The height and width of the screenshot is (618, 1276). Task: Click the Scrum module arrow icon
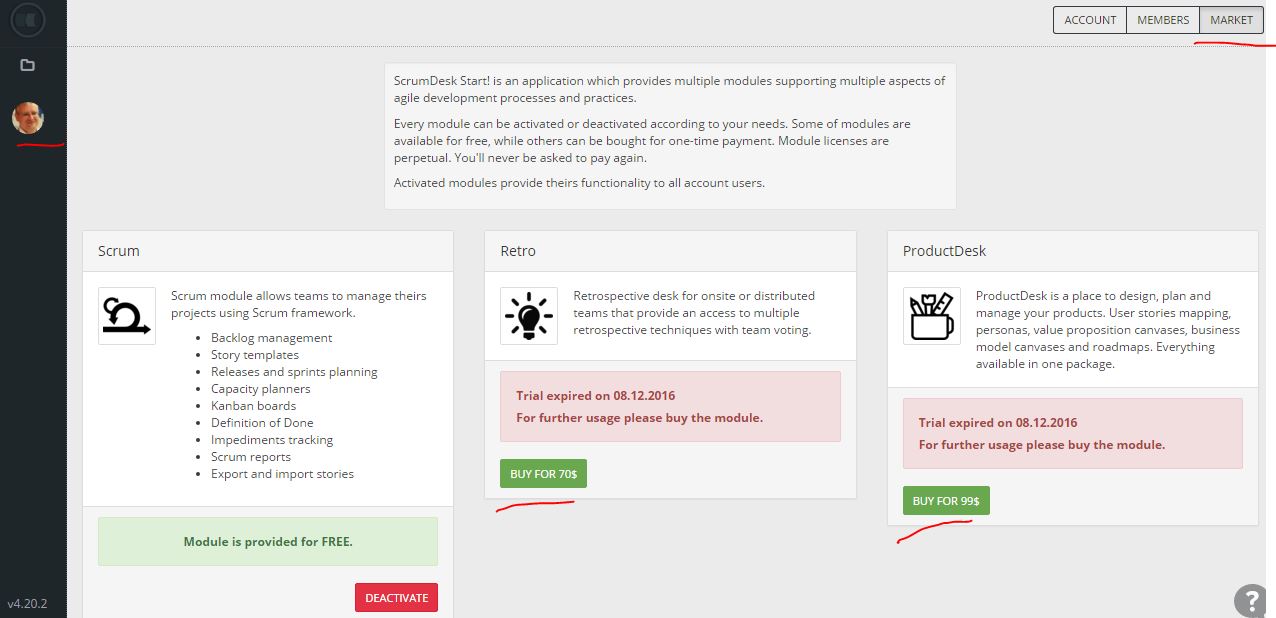pyautogui.click(x=127, y=316)
